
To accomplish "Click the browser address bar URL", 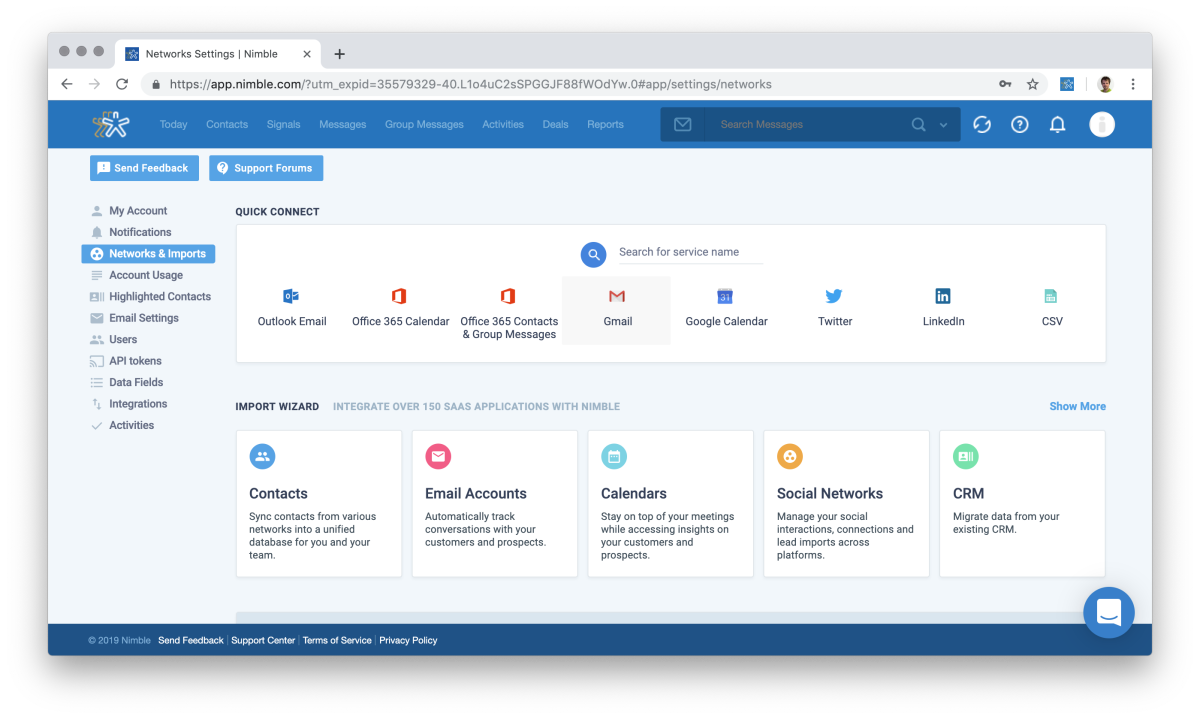I will point(470,84).
